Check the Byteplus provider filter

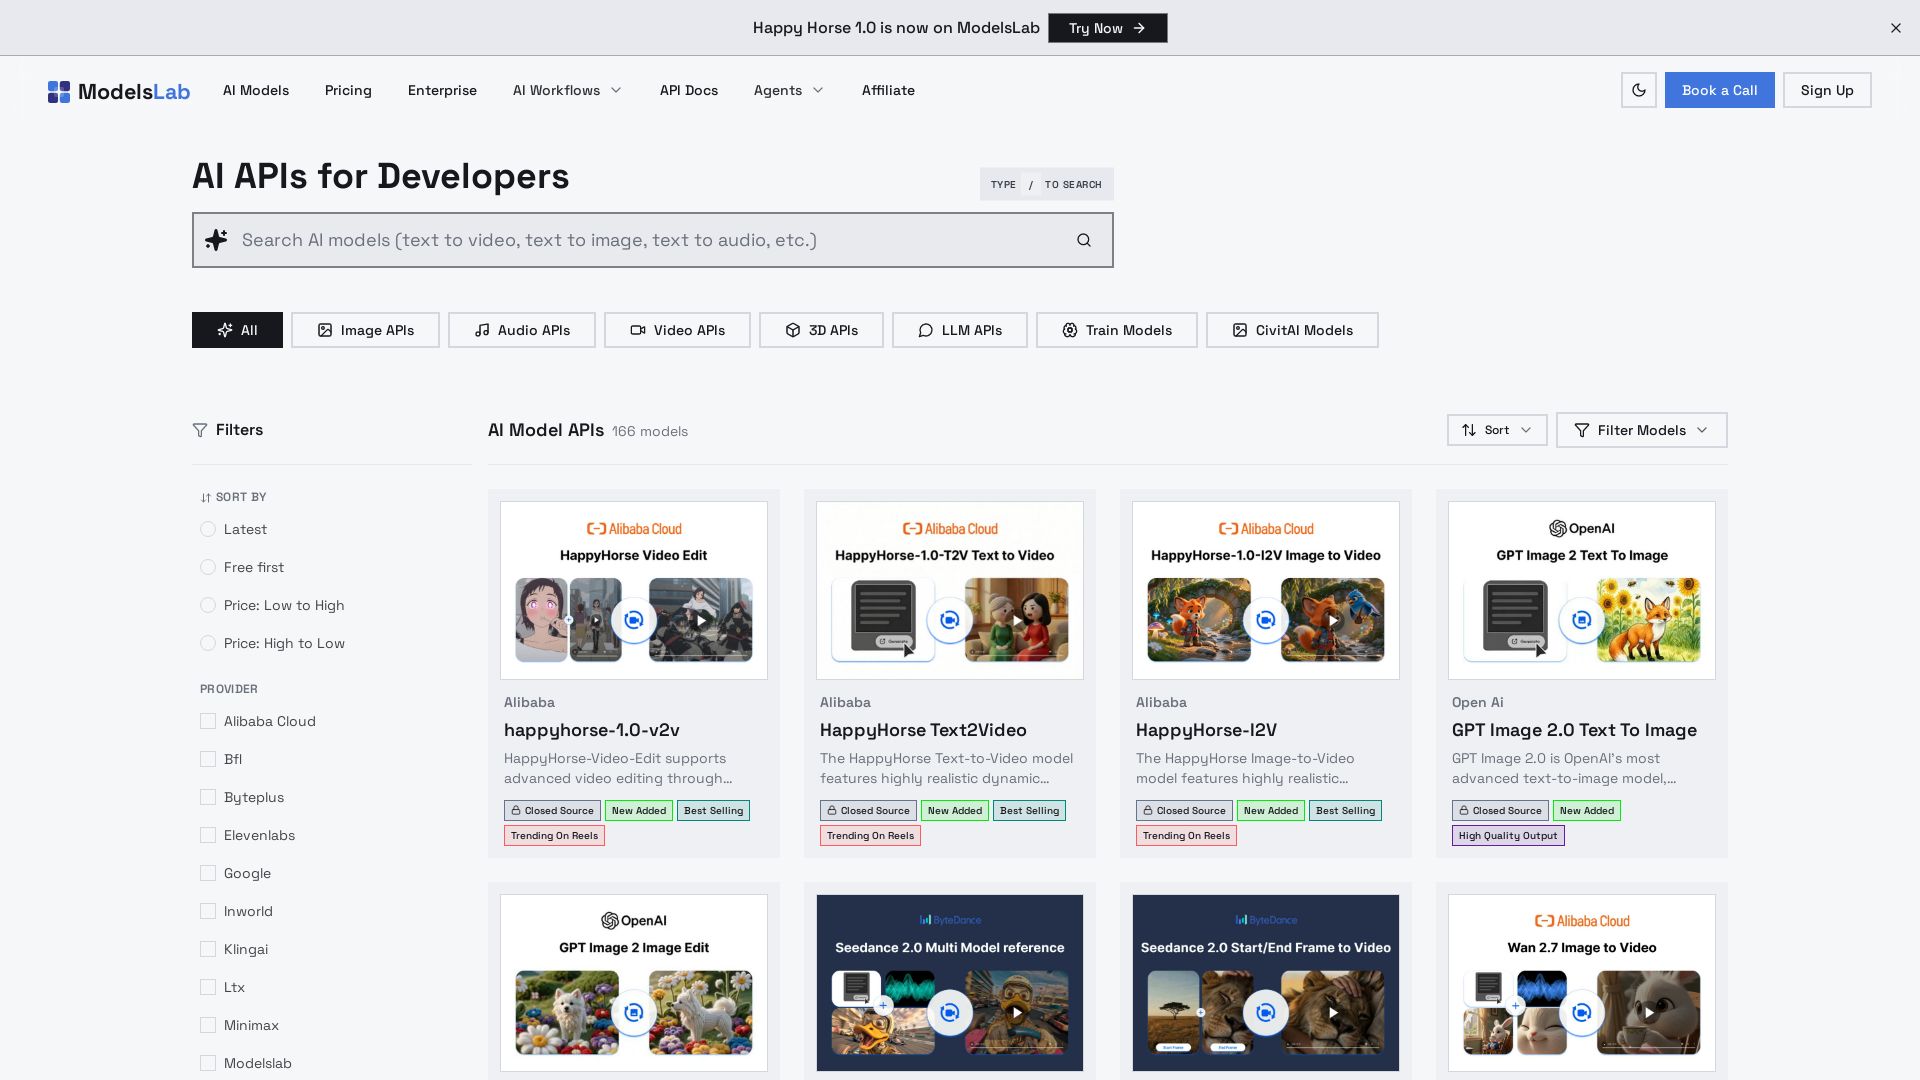[x=208, y=797]
